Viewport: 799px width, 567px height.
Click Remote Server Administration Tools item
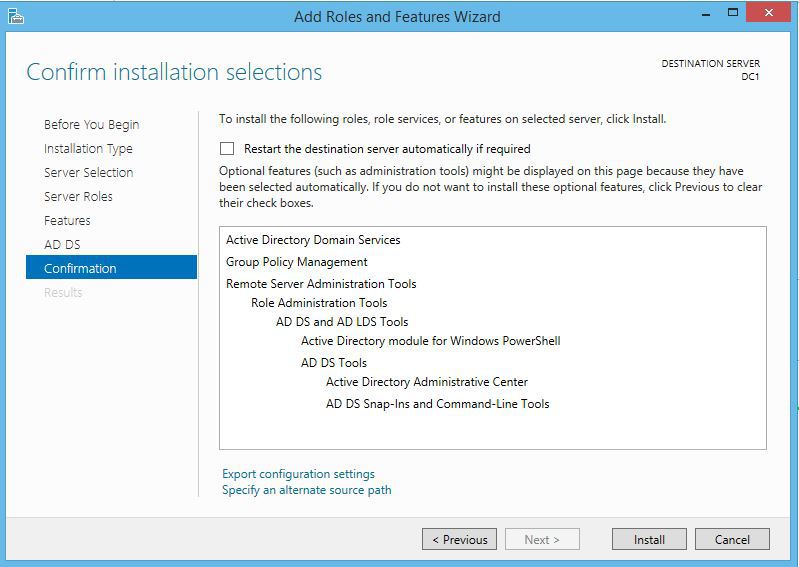(x=321, y=284)
